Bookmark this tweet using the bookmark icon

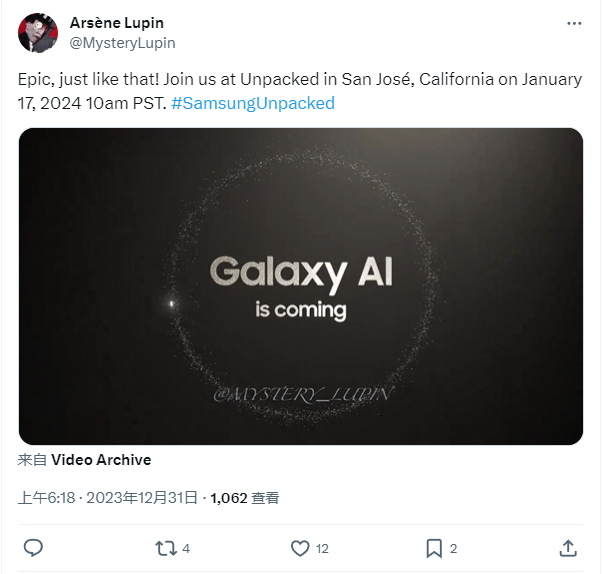pyautogui.click(x=434, y=548)
